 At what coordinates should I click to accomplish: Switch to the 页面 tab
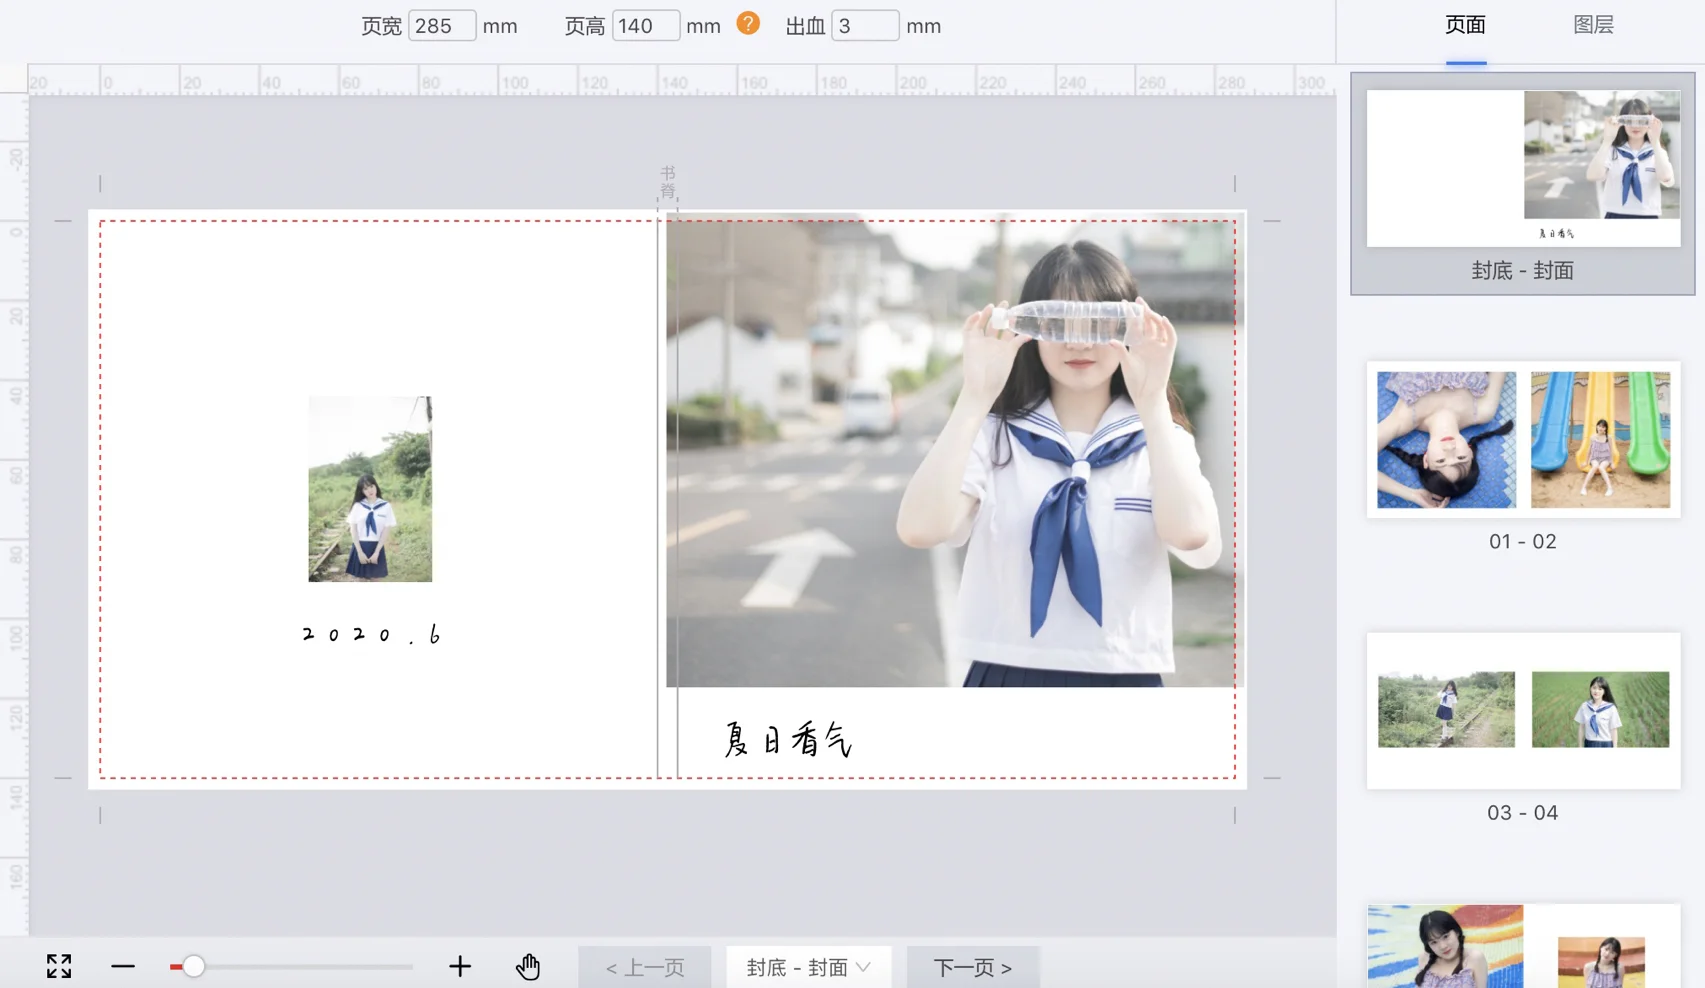[x=1465, y=26]
